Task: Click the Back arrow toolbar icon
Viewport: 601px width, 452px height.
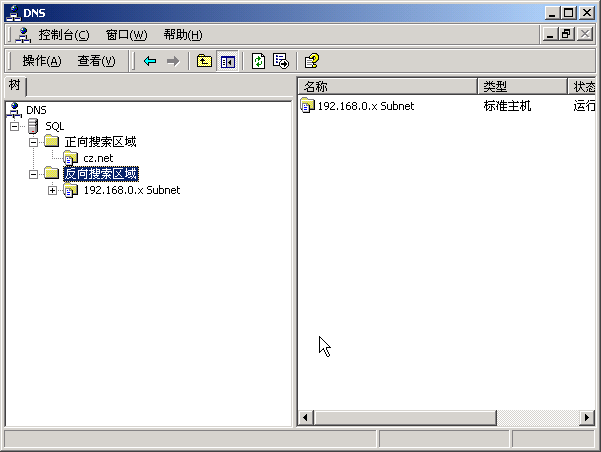Action: (150, 61)
